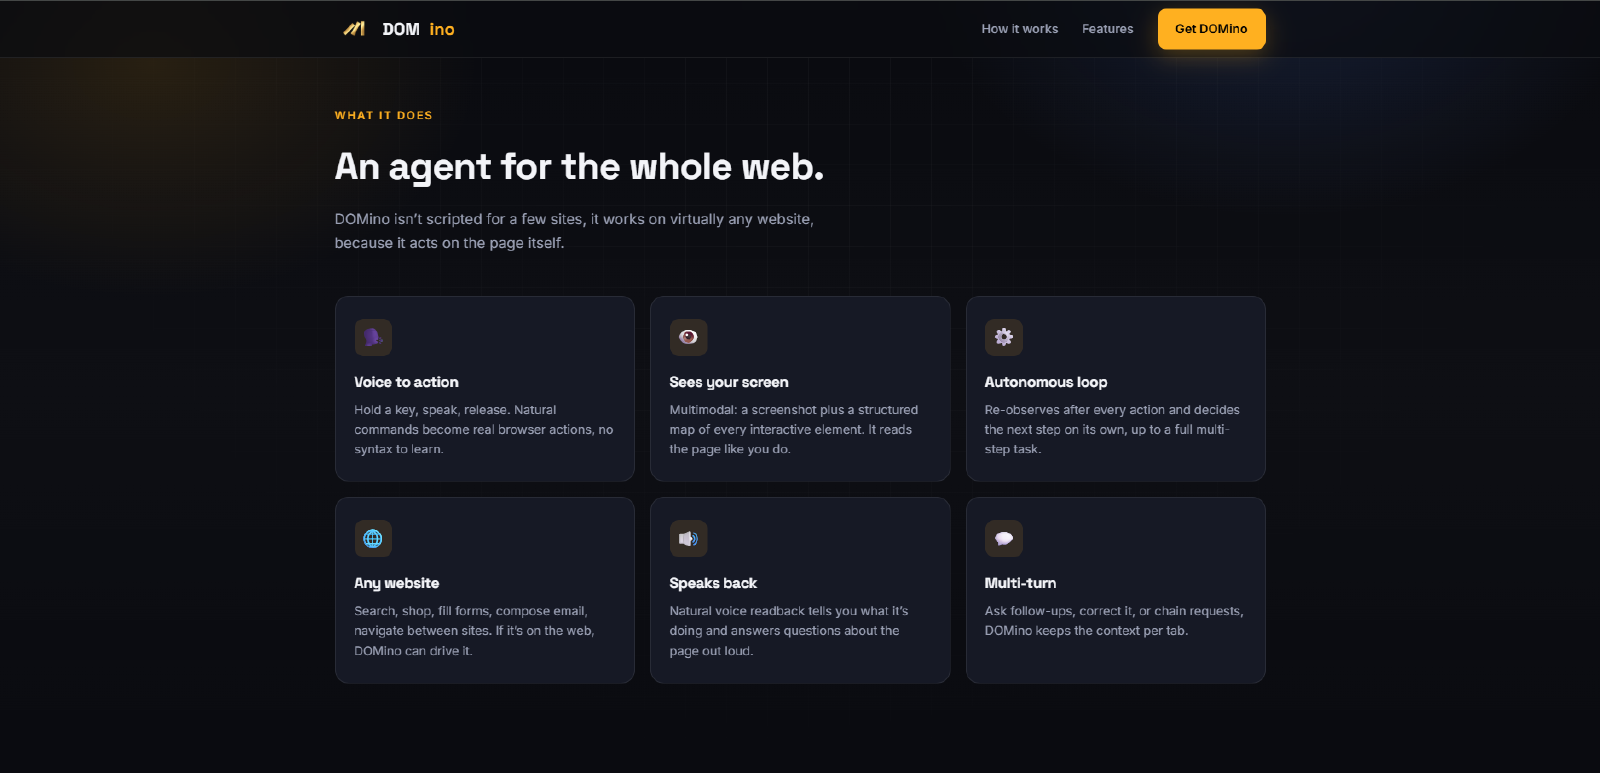1600x773 pixels.
Task: Select the Any website heading
Action: [396, 583]
